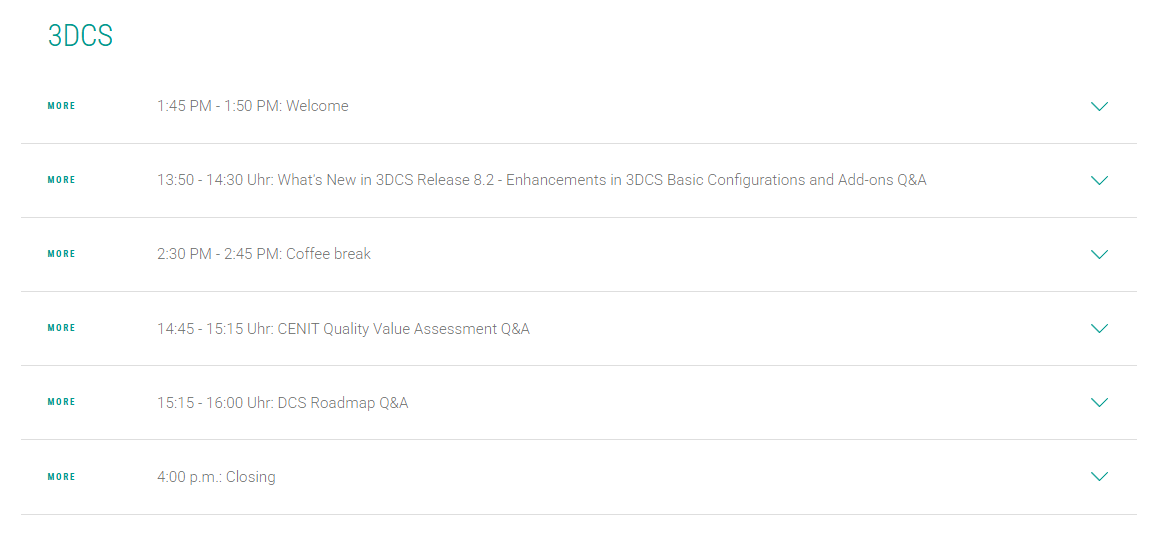Expand the Closing session chevron
This screenshot has height=538, width=1151.
pos(1099,477)
